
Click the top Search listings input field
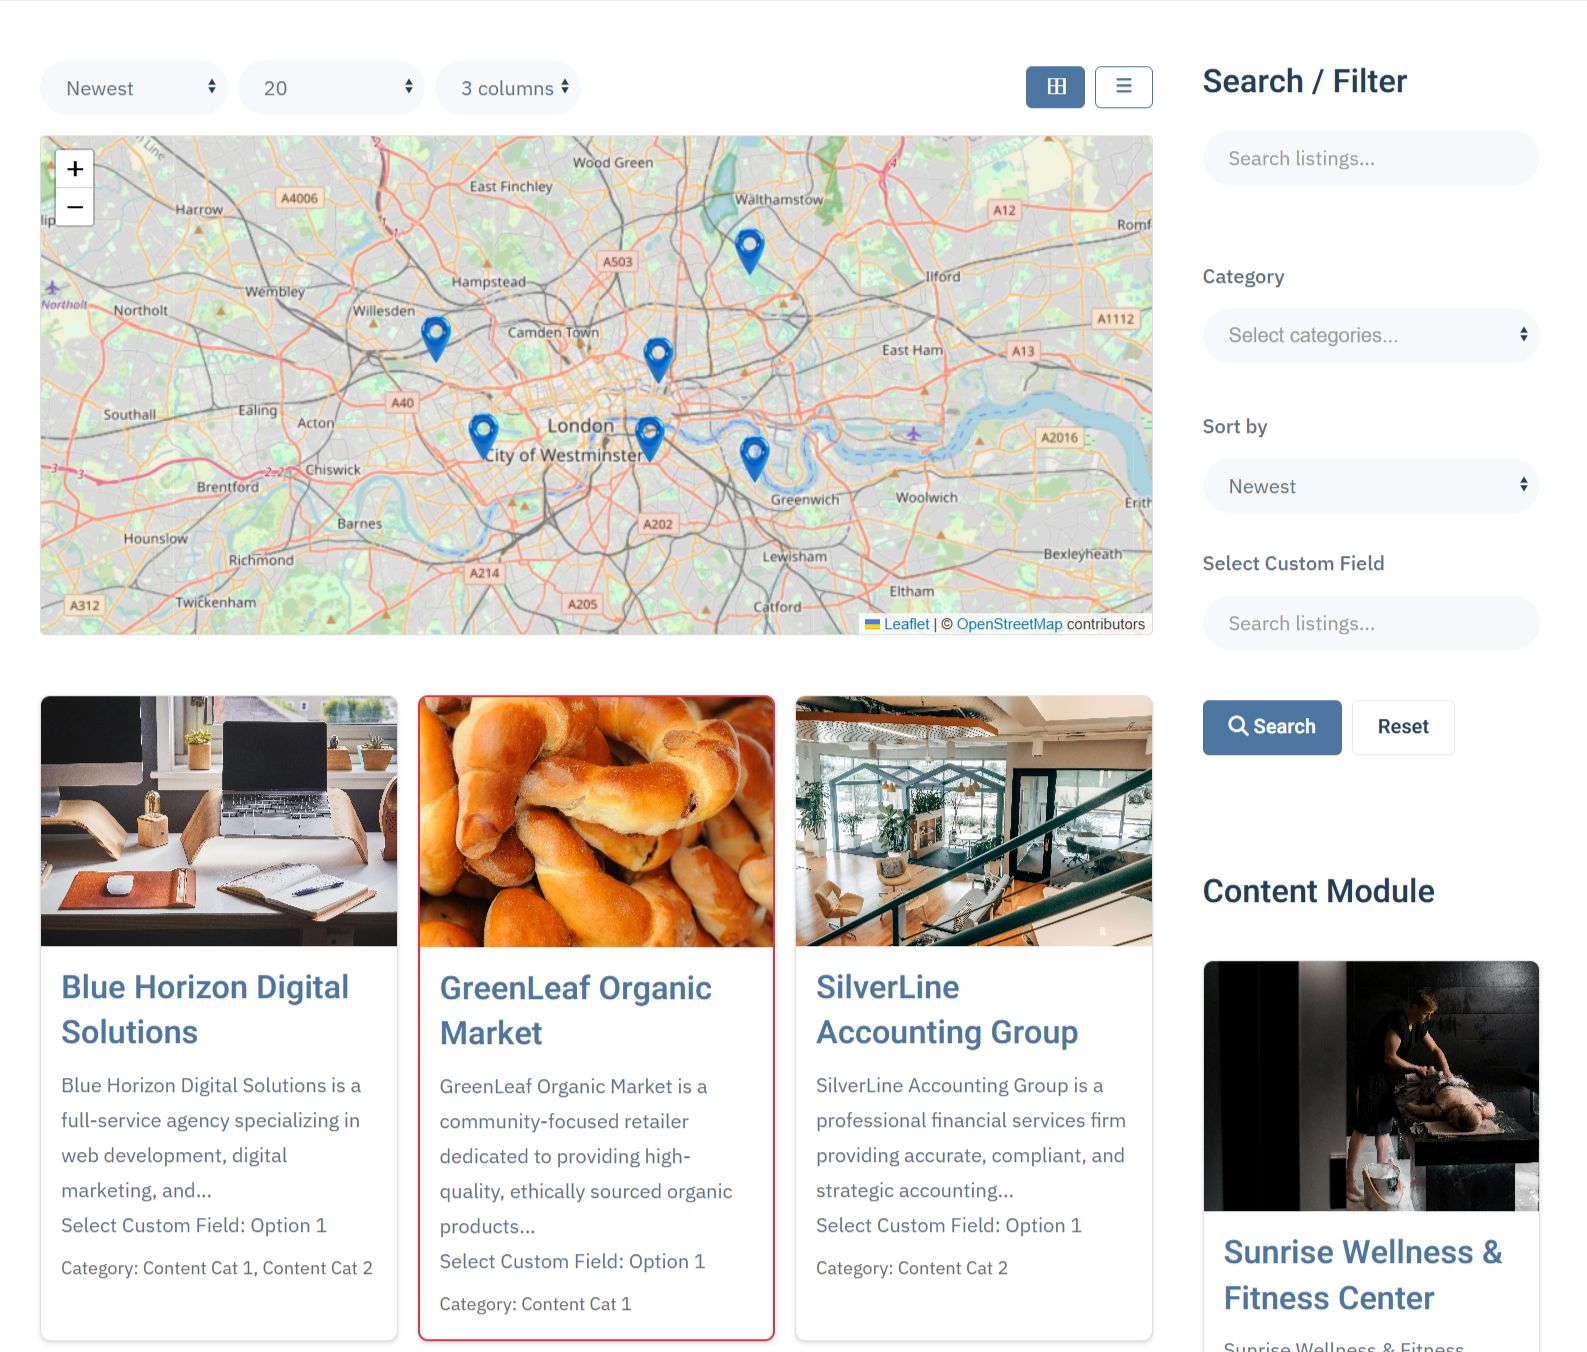click(x=1371, y=158)
